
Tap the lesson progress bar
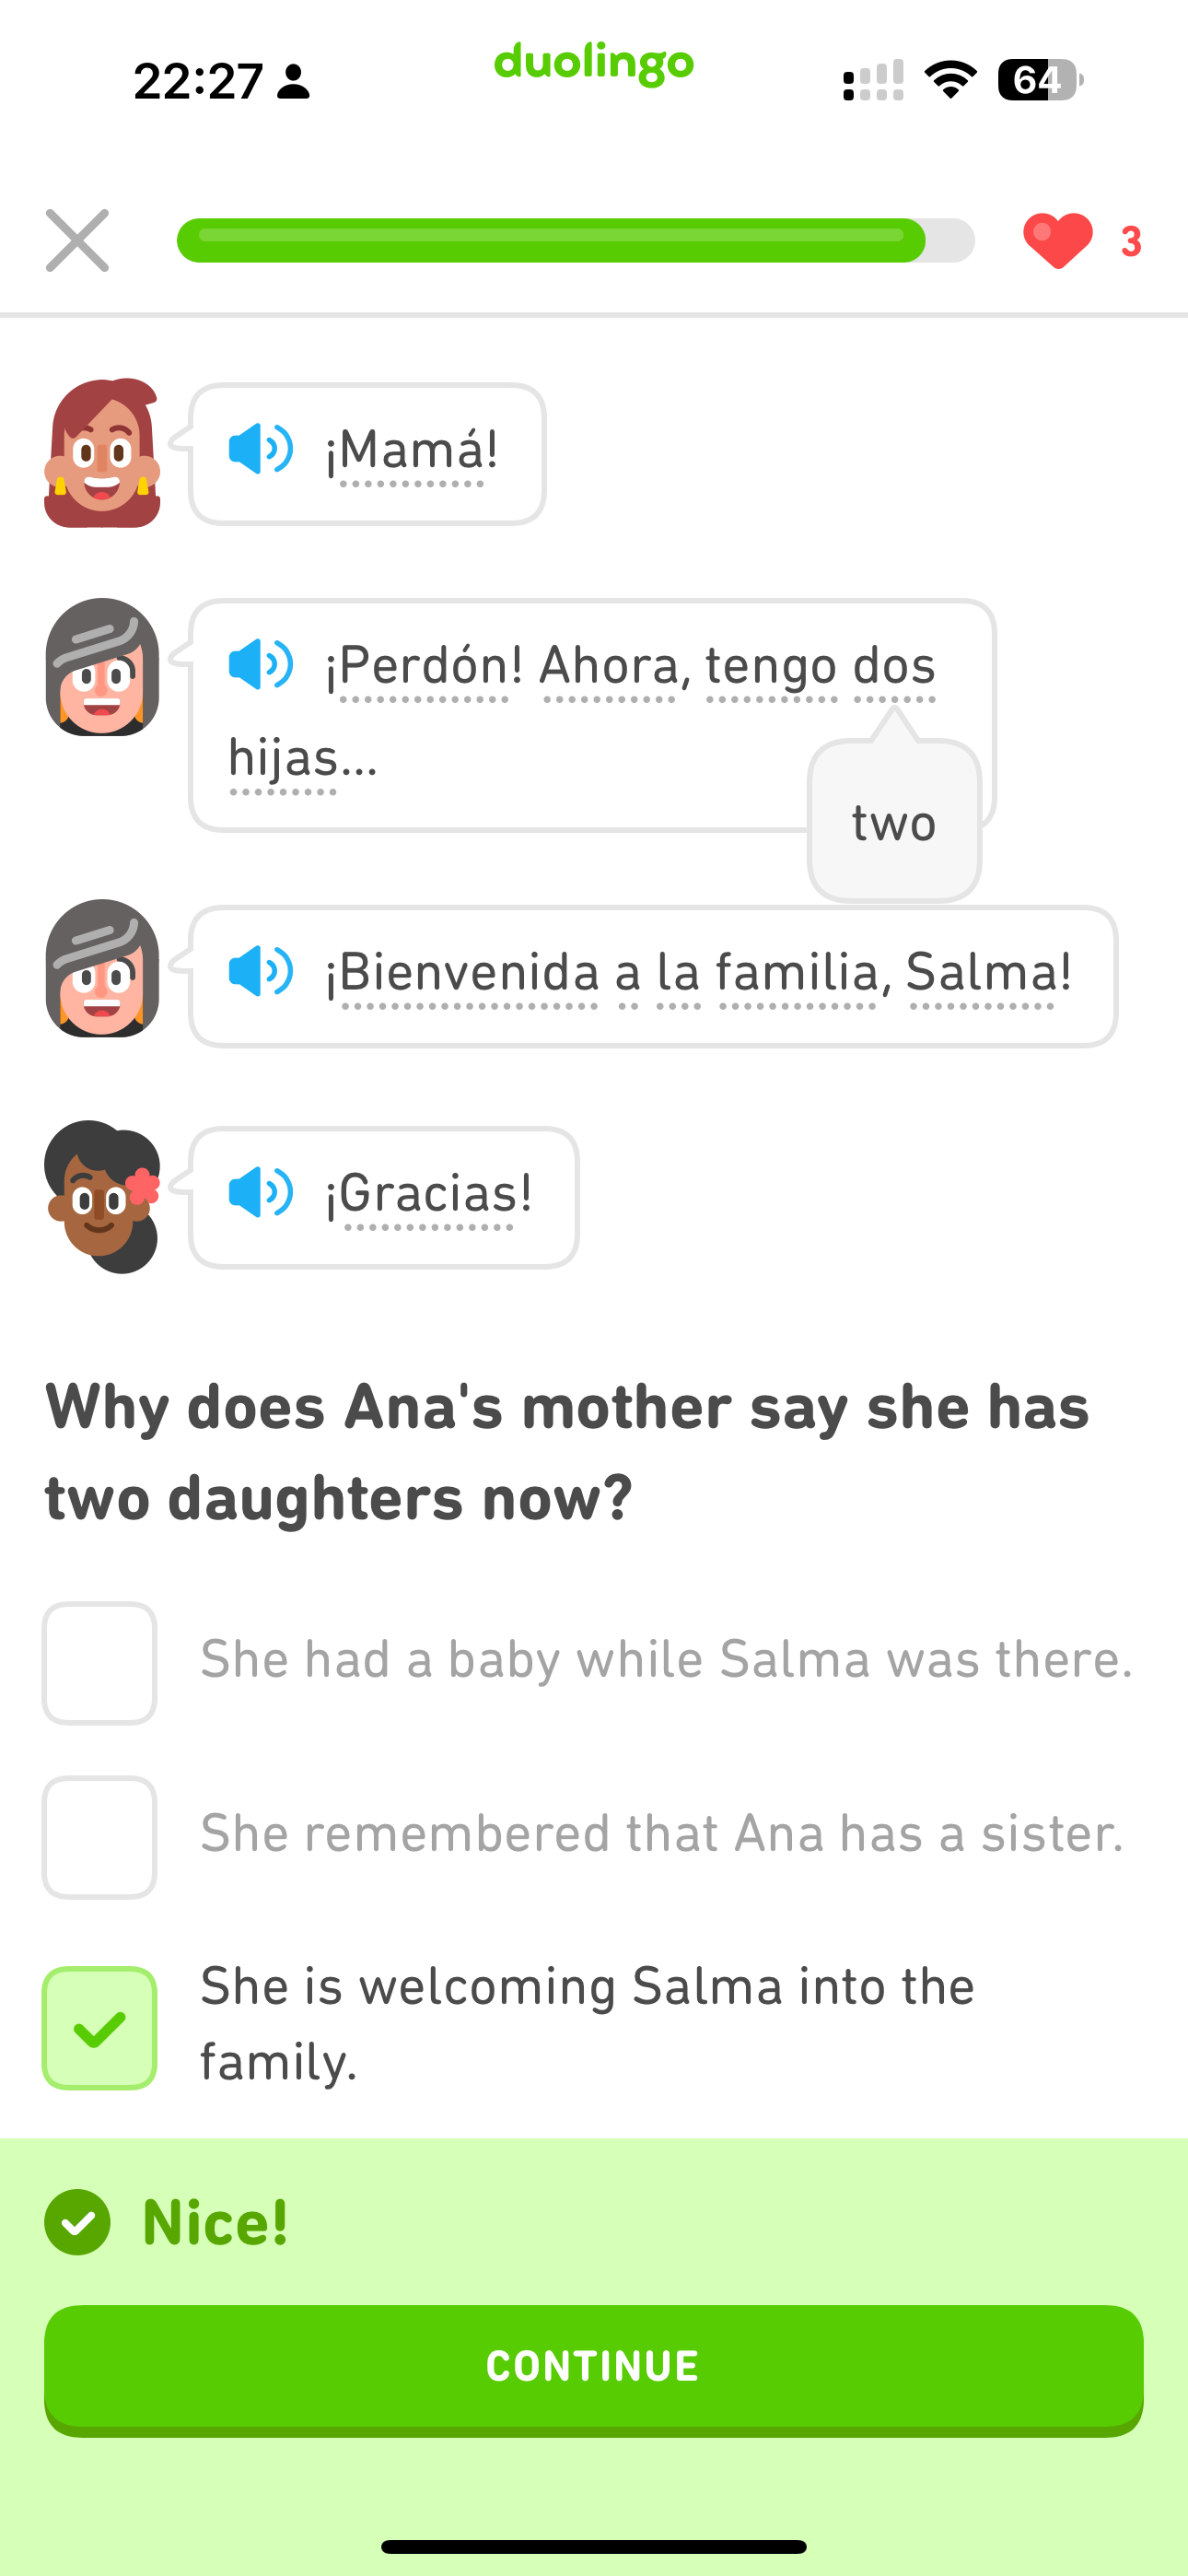click(575, 241)
